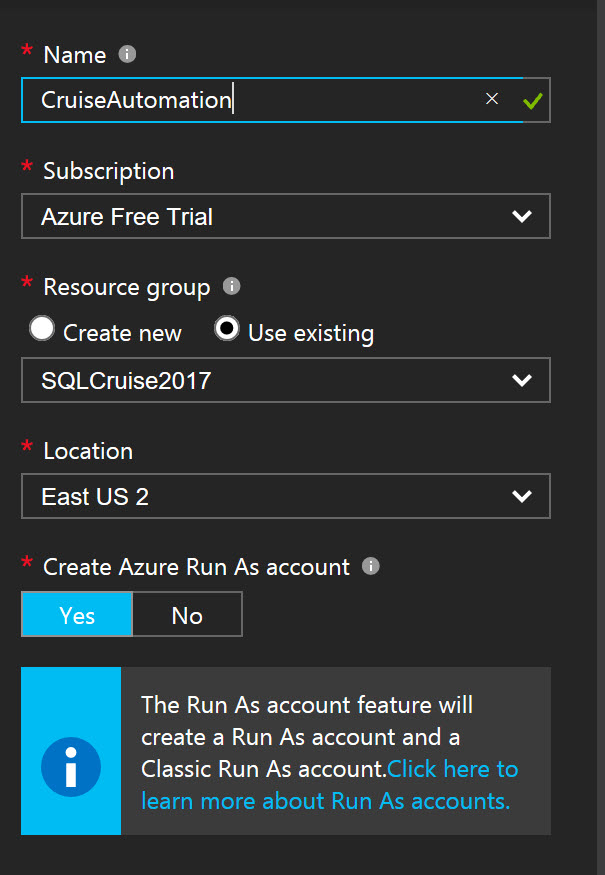Screen dimensions: 605x875
Task: Confirm Yes is highlighted for Run As account
Action: pos(76,613)
